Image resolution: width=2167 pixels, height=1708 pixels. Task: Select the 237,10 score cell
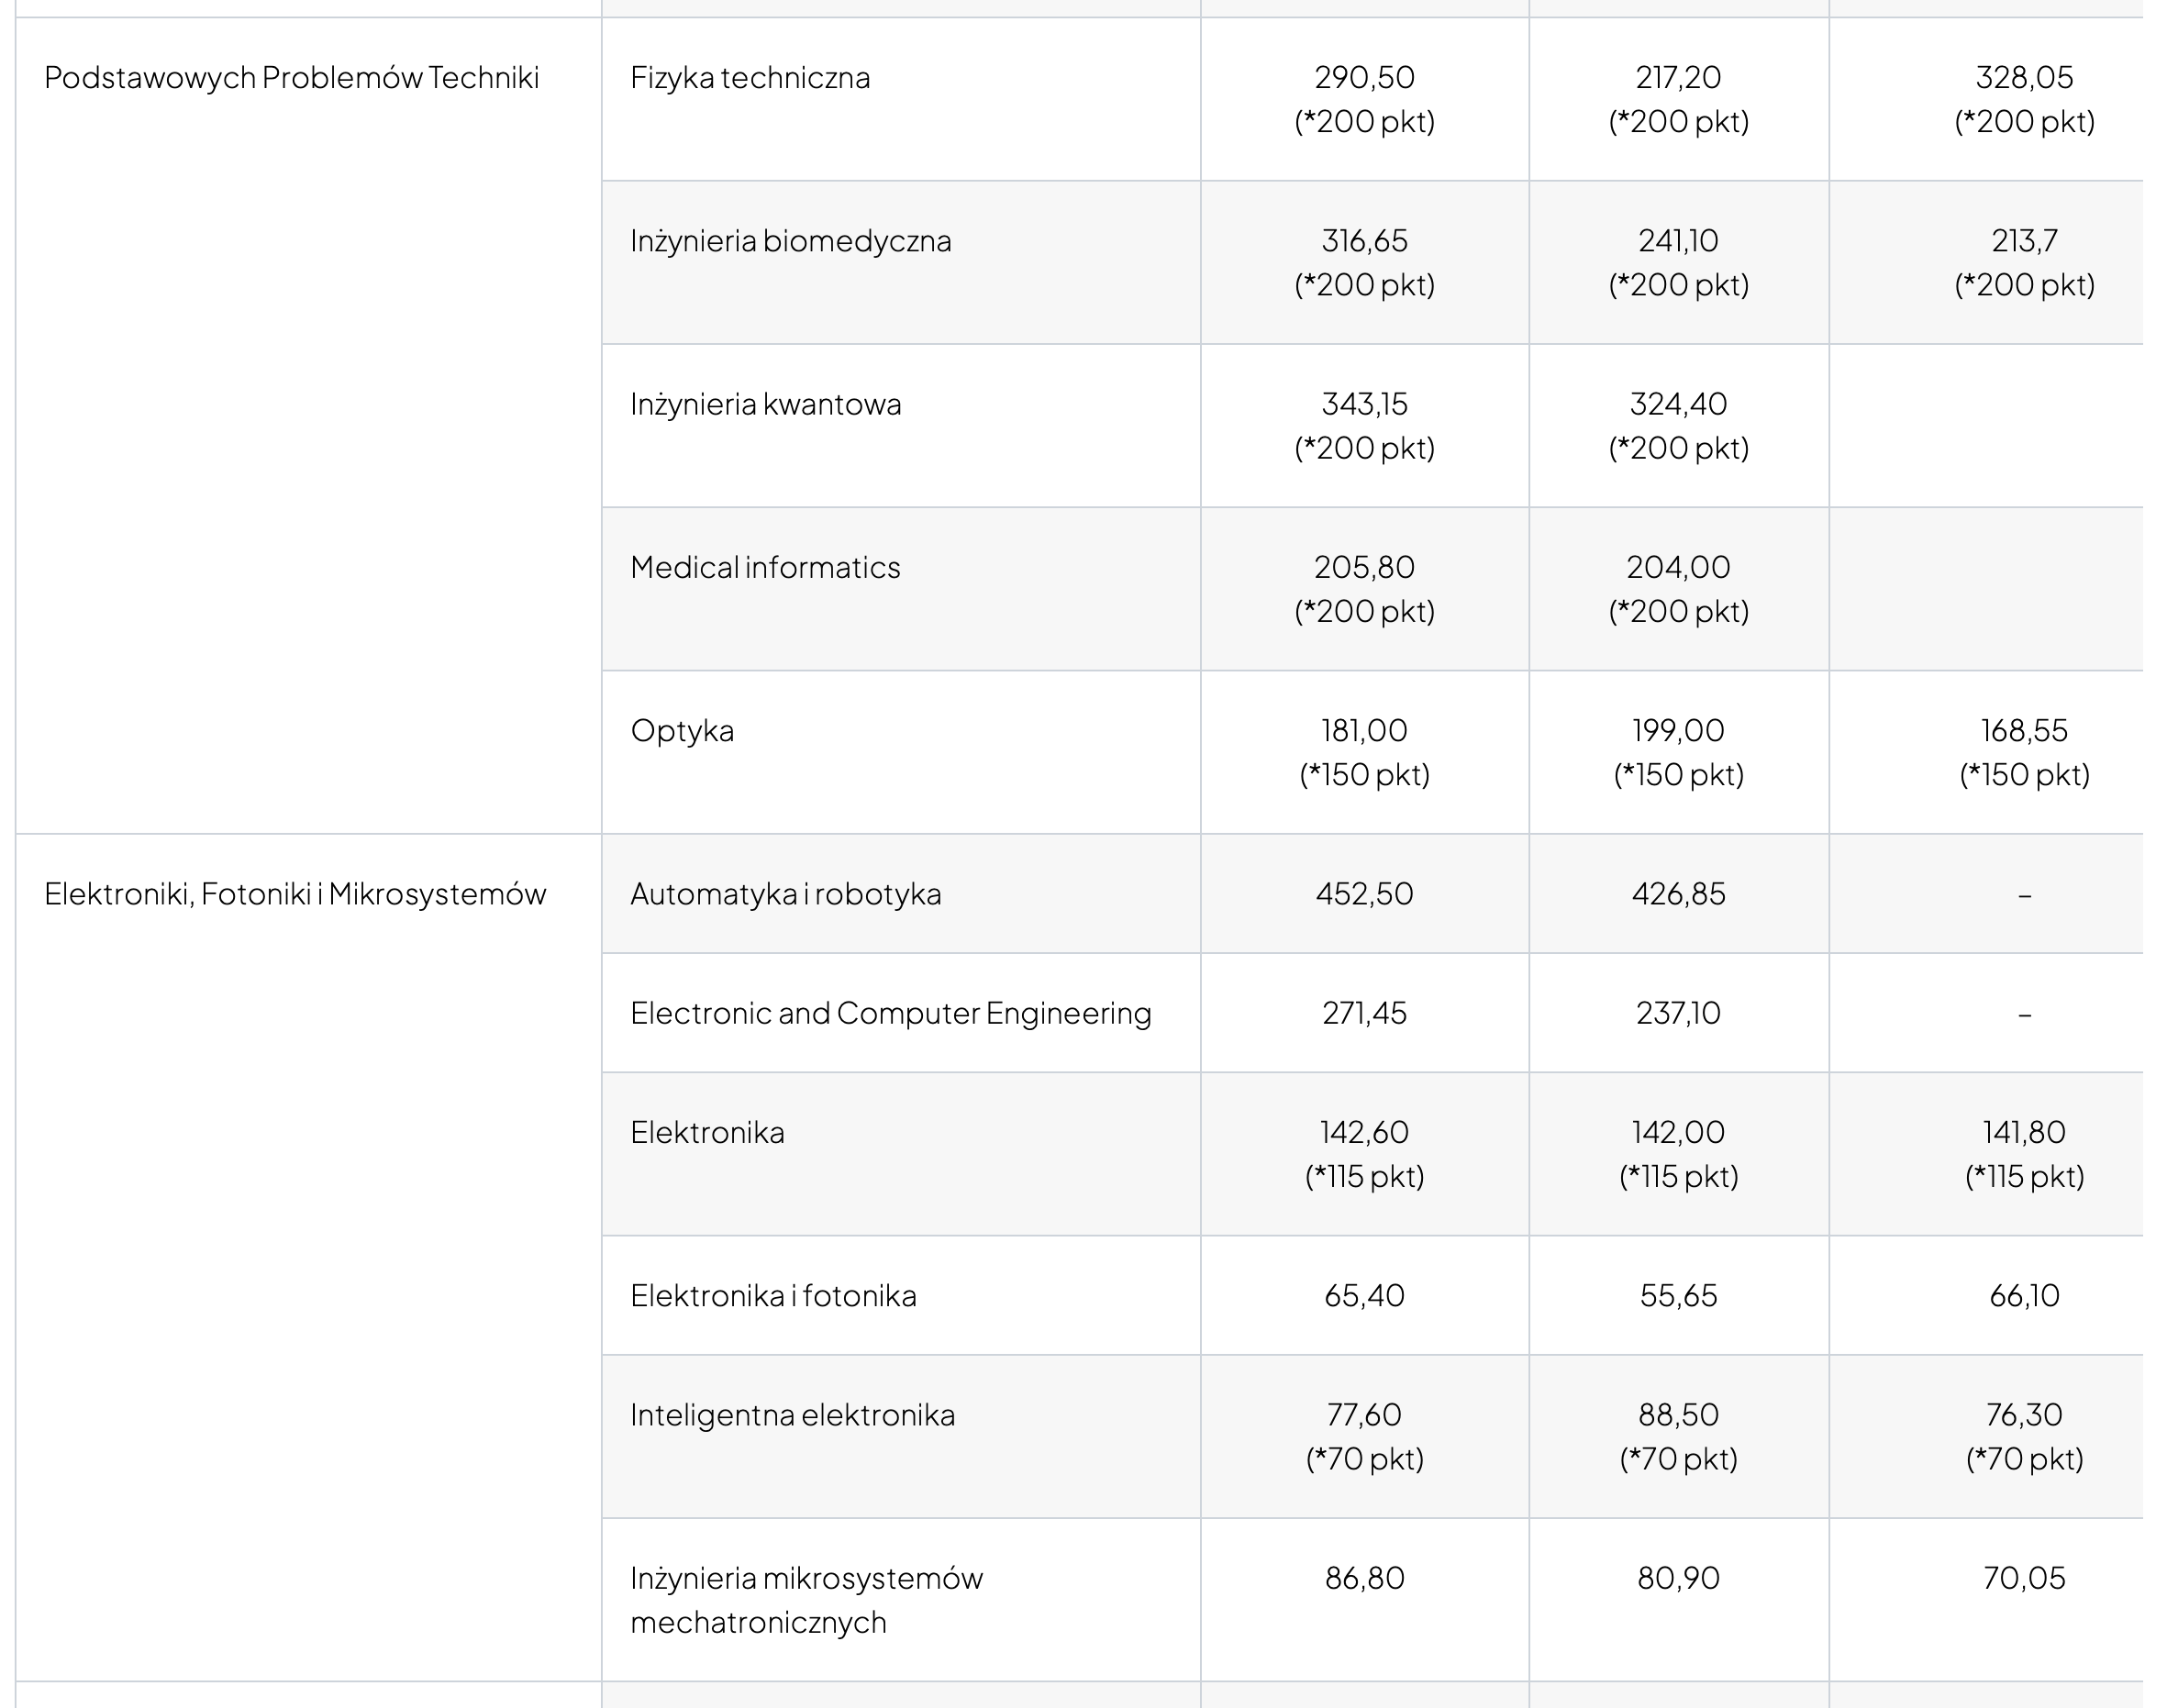click(1678, 1013)
